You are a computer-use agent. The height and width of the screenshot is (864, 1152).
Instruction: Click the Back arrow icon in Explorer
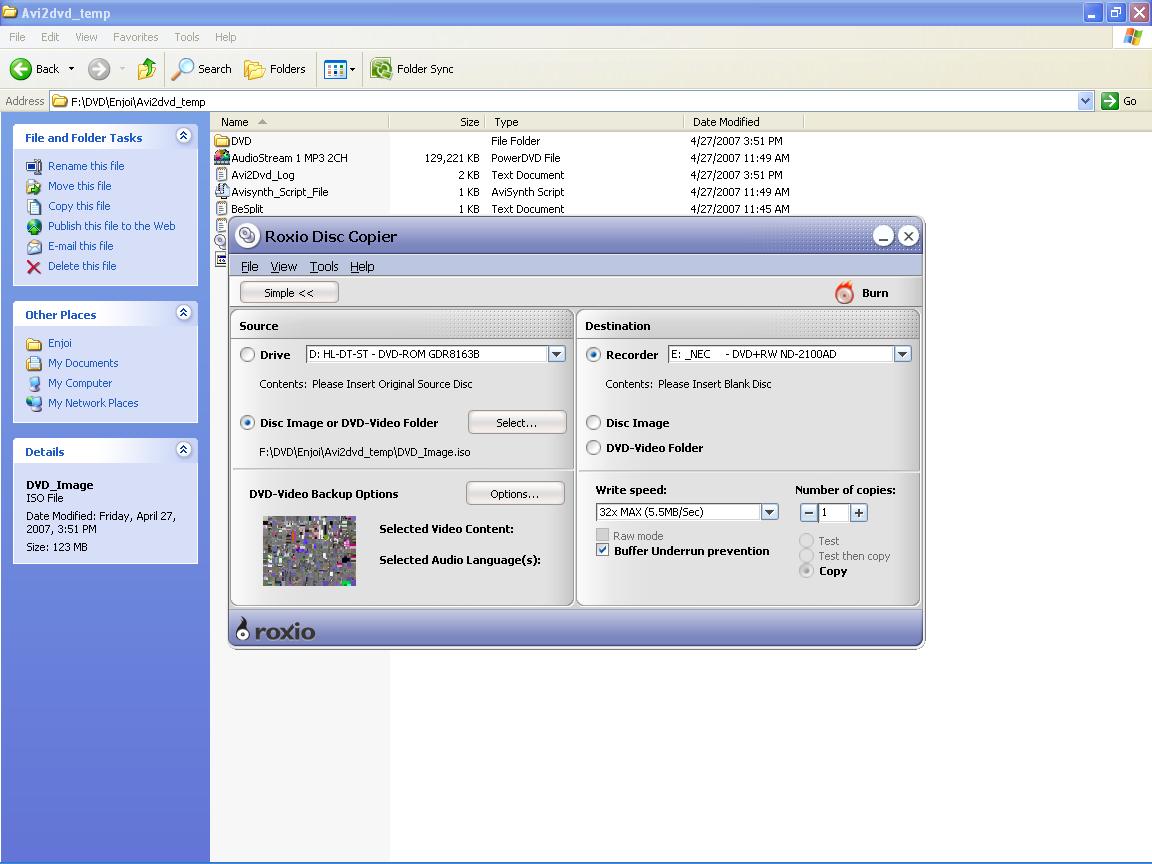[21, 69]
